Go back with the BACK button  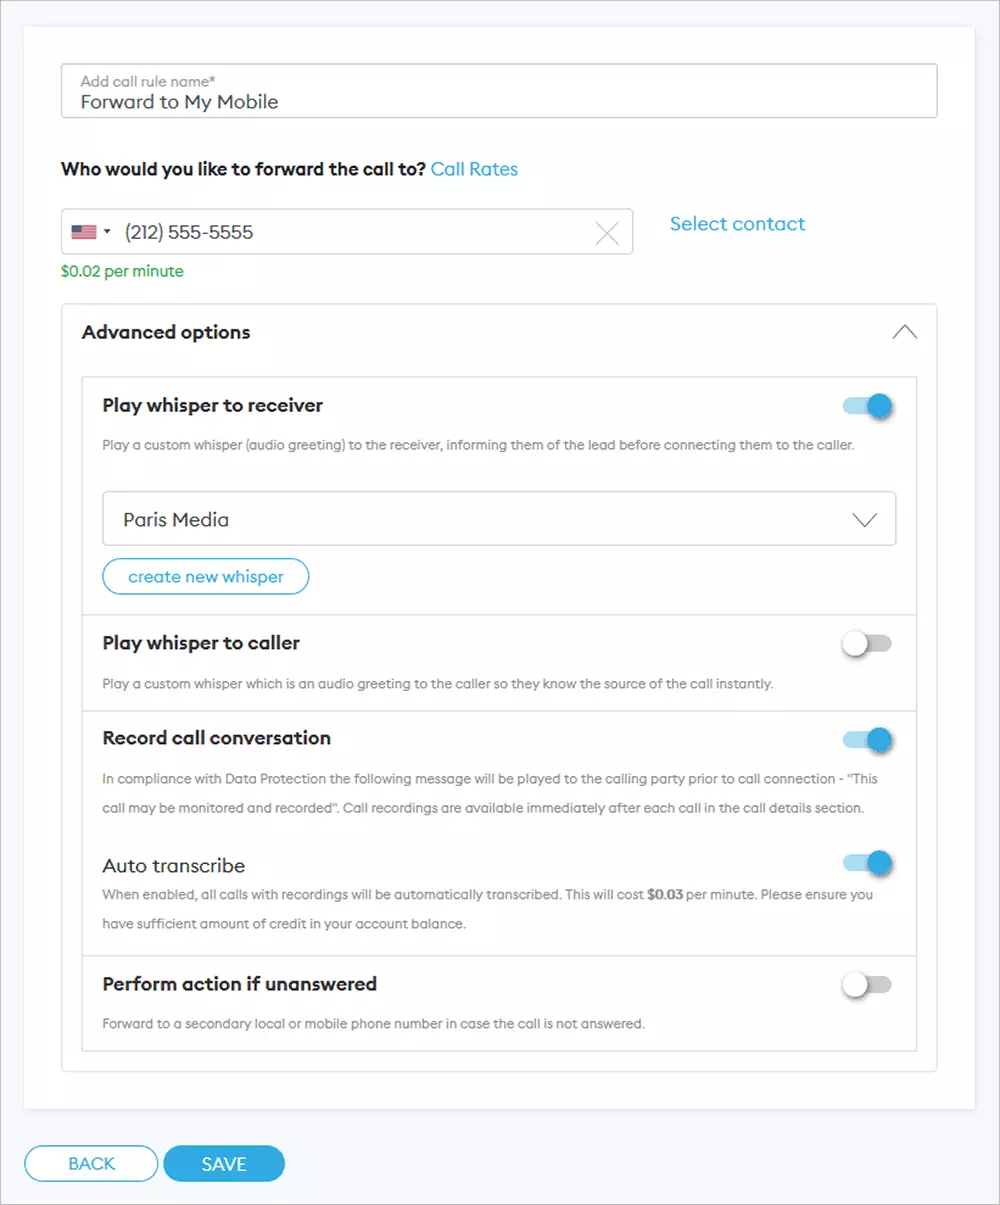[91, 1164]
